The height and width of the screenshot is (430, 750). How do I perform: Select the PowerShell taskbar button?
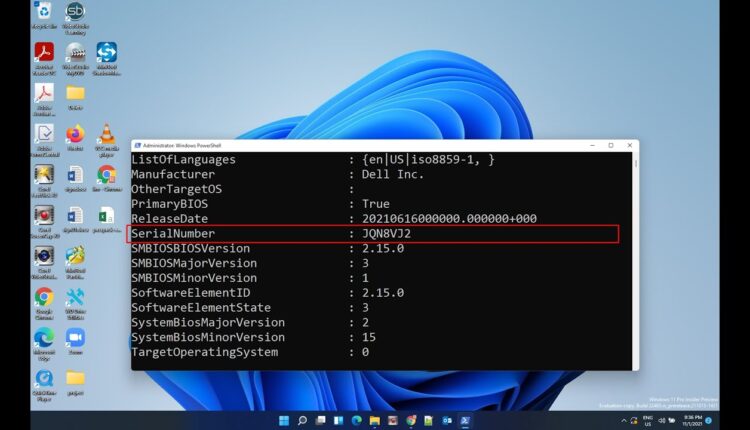coord(465,420)
